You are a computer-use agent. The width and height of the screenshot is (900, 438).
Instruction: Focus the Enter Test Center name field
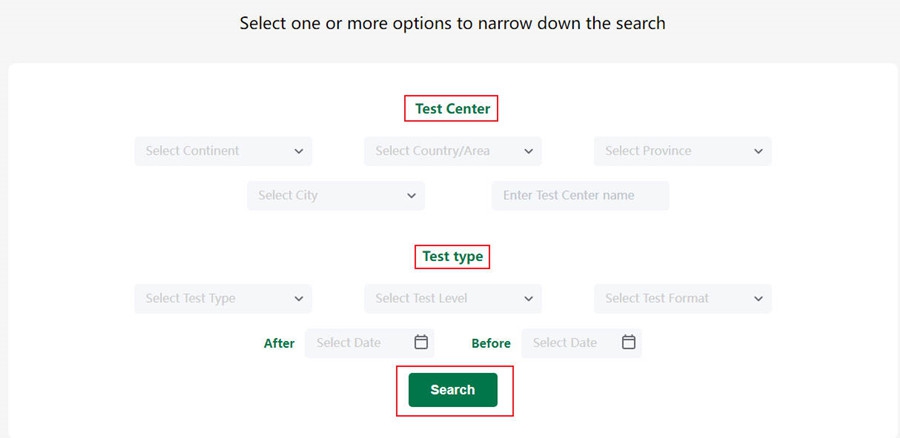(x=579, y=196)
